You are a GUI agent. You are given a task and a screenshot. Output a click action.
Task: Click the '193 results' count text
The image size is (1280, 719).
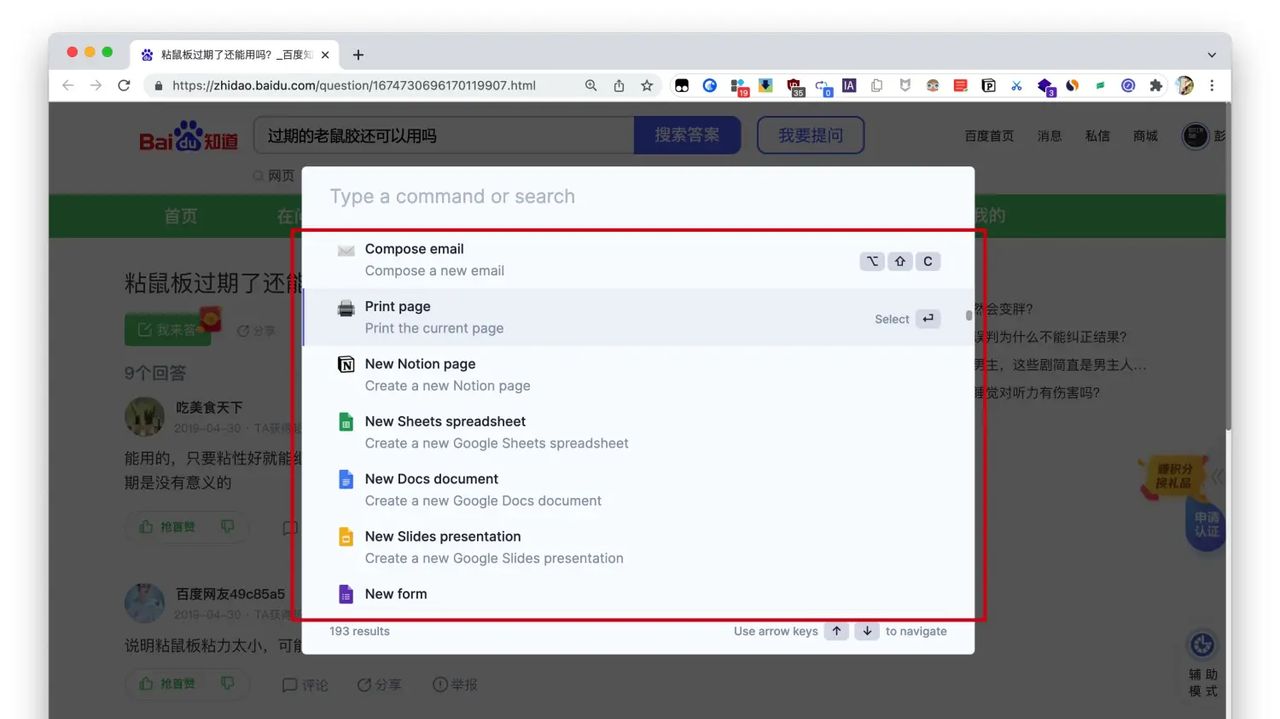(x=360, y=631)
